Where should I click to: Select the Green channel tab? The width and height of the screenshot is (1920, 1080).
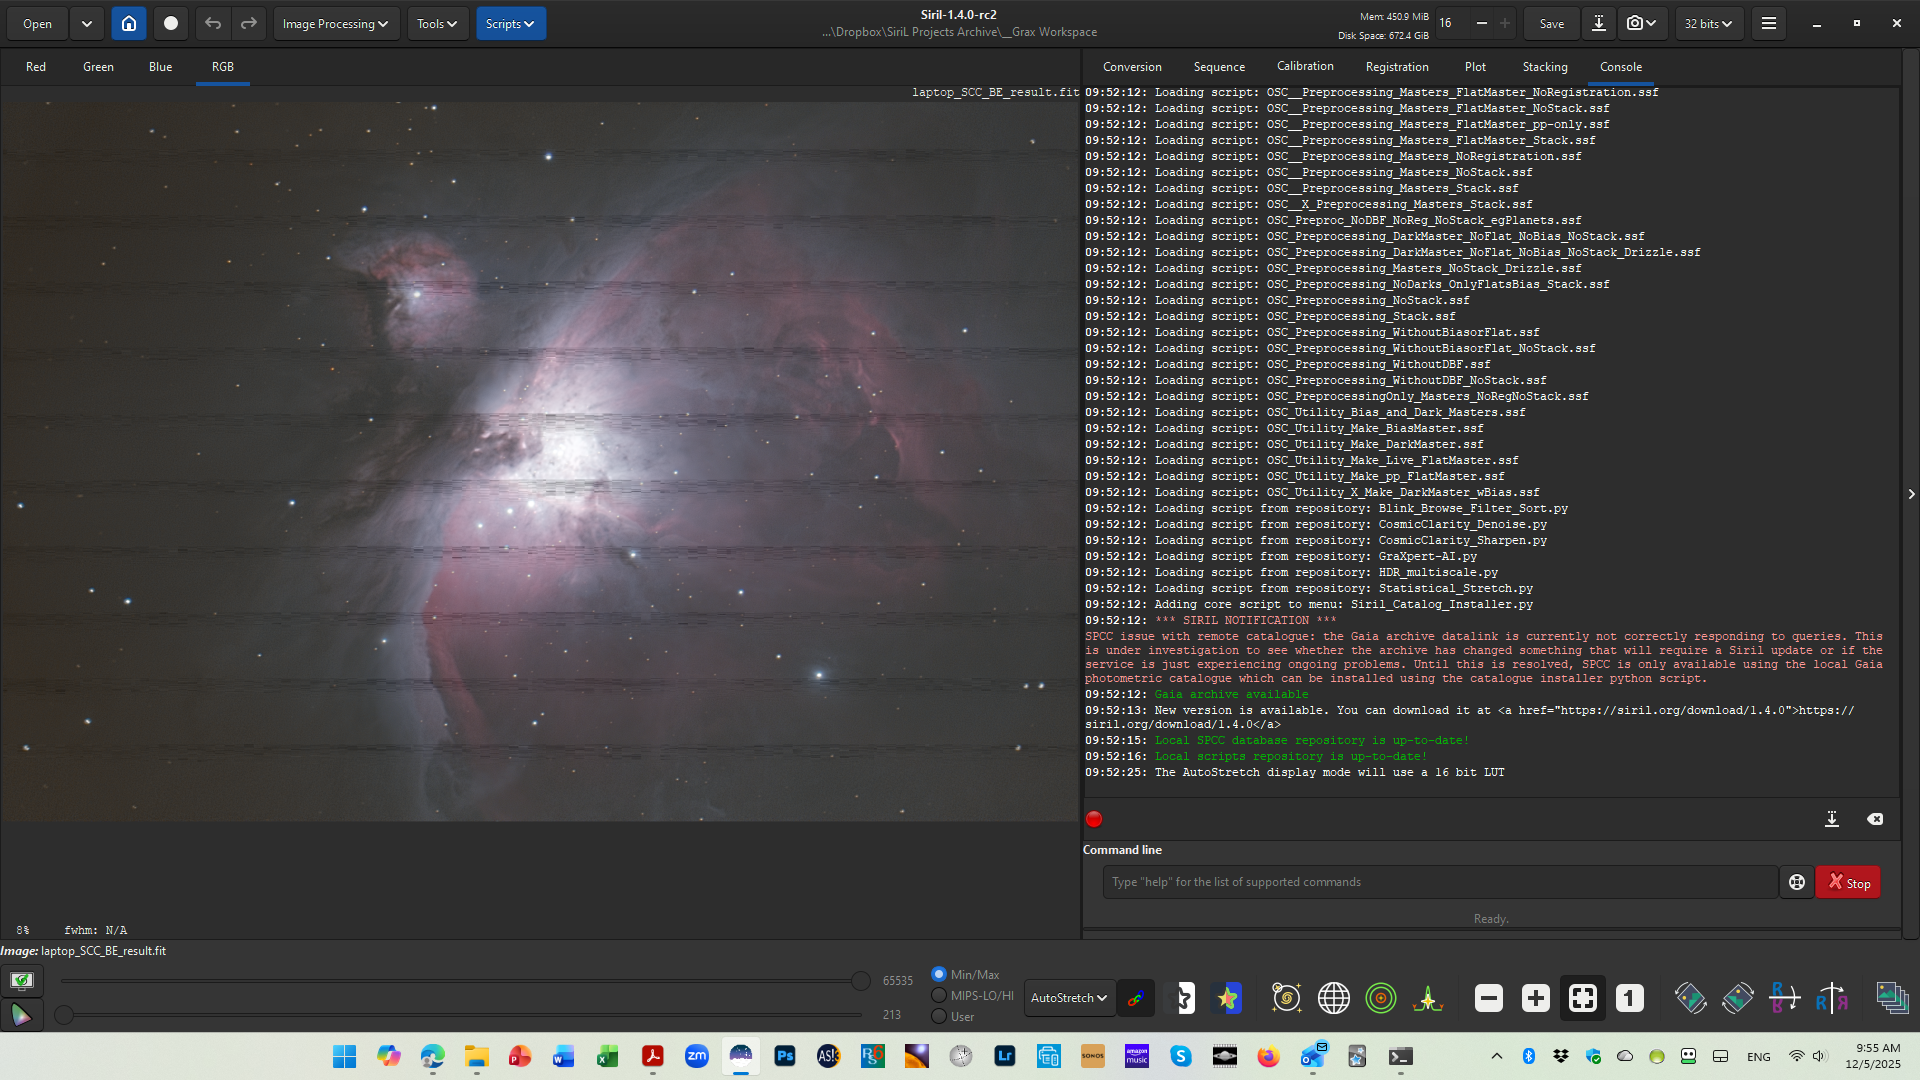pyautogui.click(x=98, y=67)
